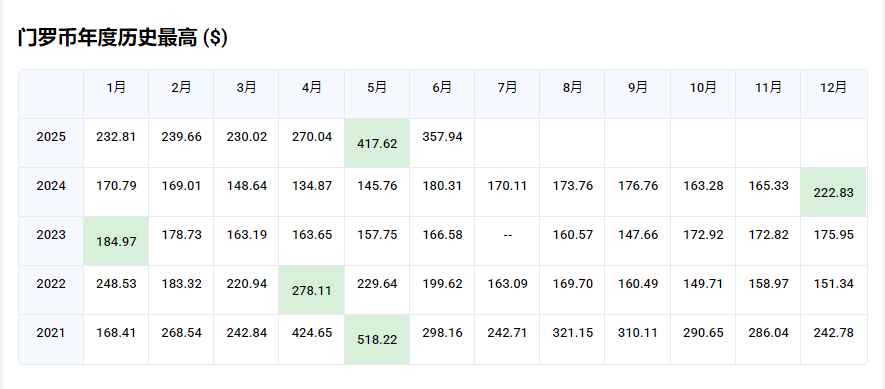Select the 2023 row label

[51, 235]
